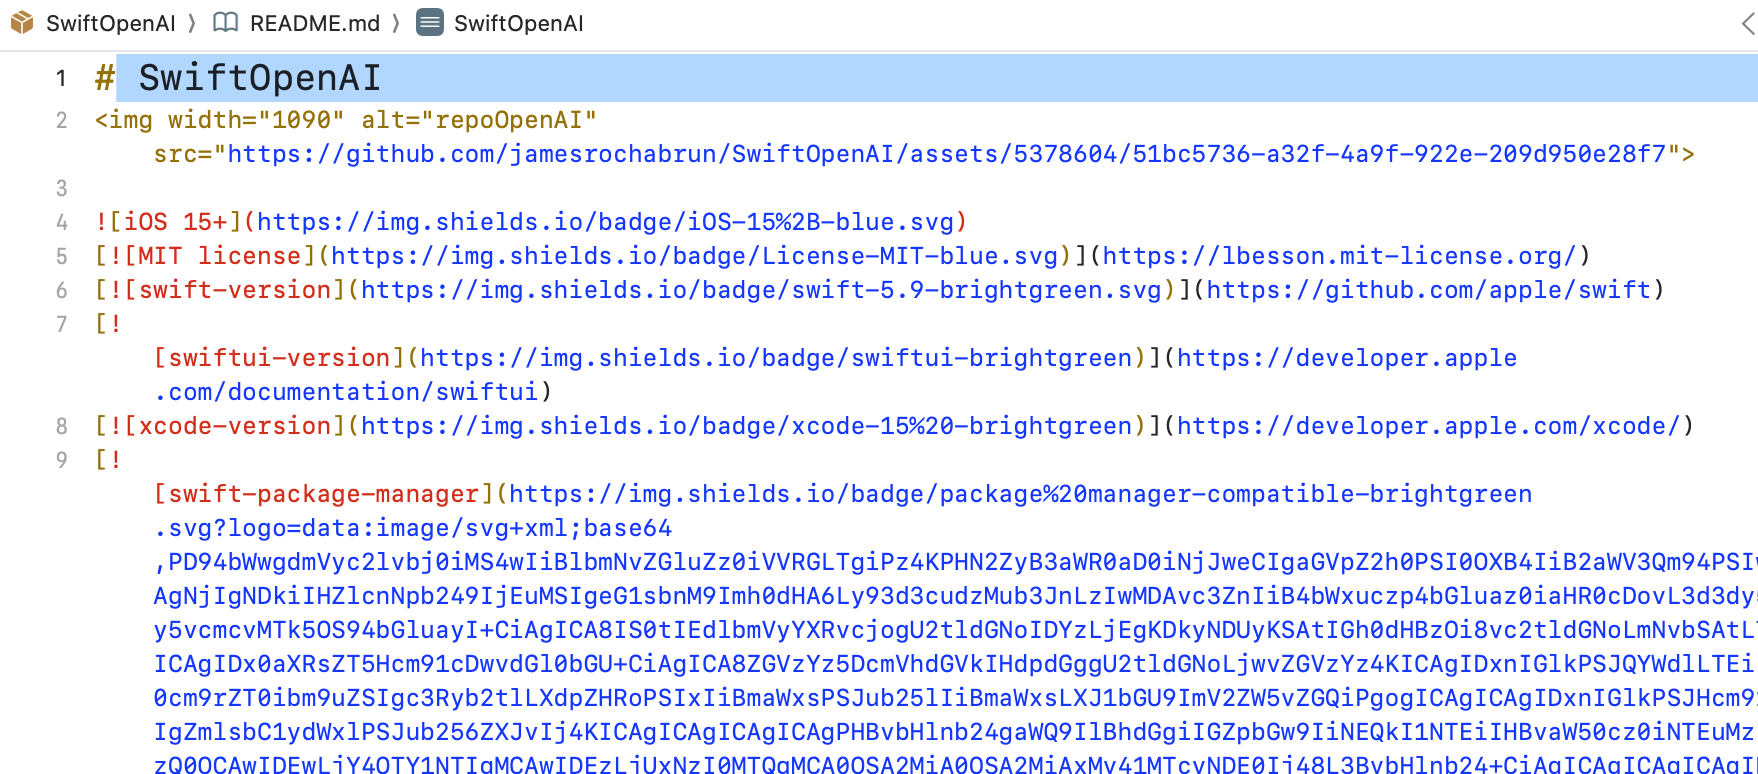The image size is (1758, 774).
Task: Open README.md breadcrumb item
Action: pyautogui.click(x=315, y=23)
